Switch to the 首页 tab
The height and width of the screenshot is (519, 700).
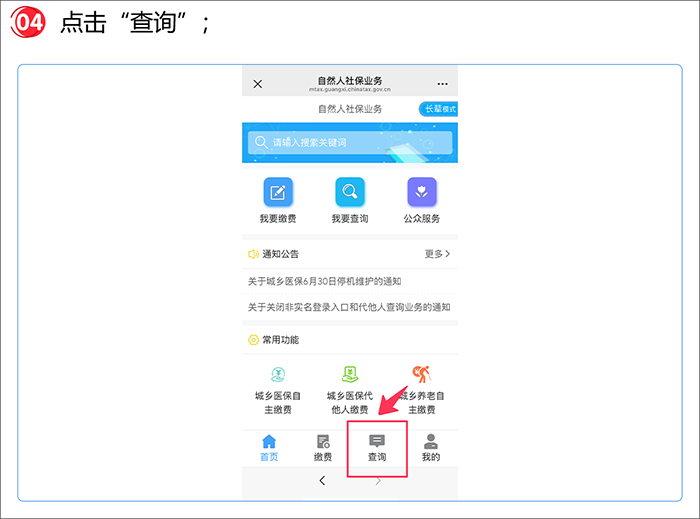269,448
